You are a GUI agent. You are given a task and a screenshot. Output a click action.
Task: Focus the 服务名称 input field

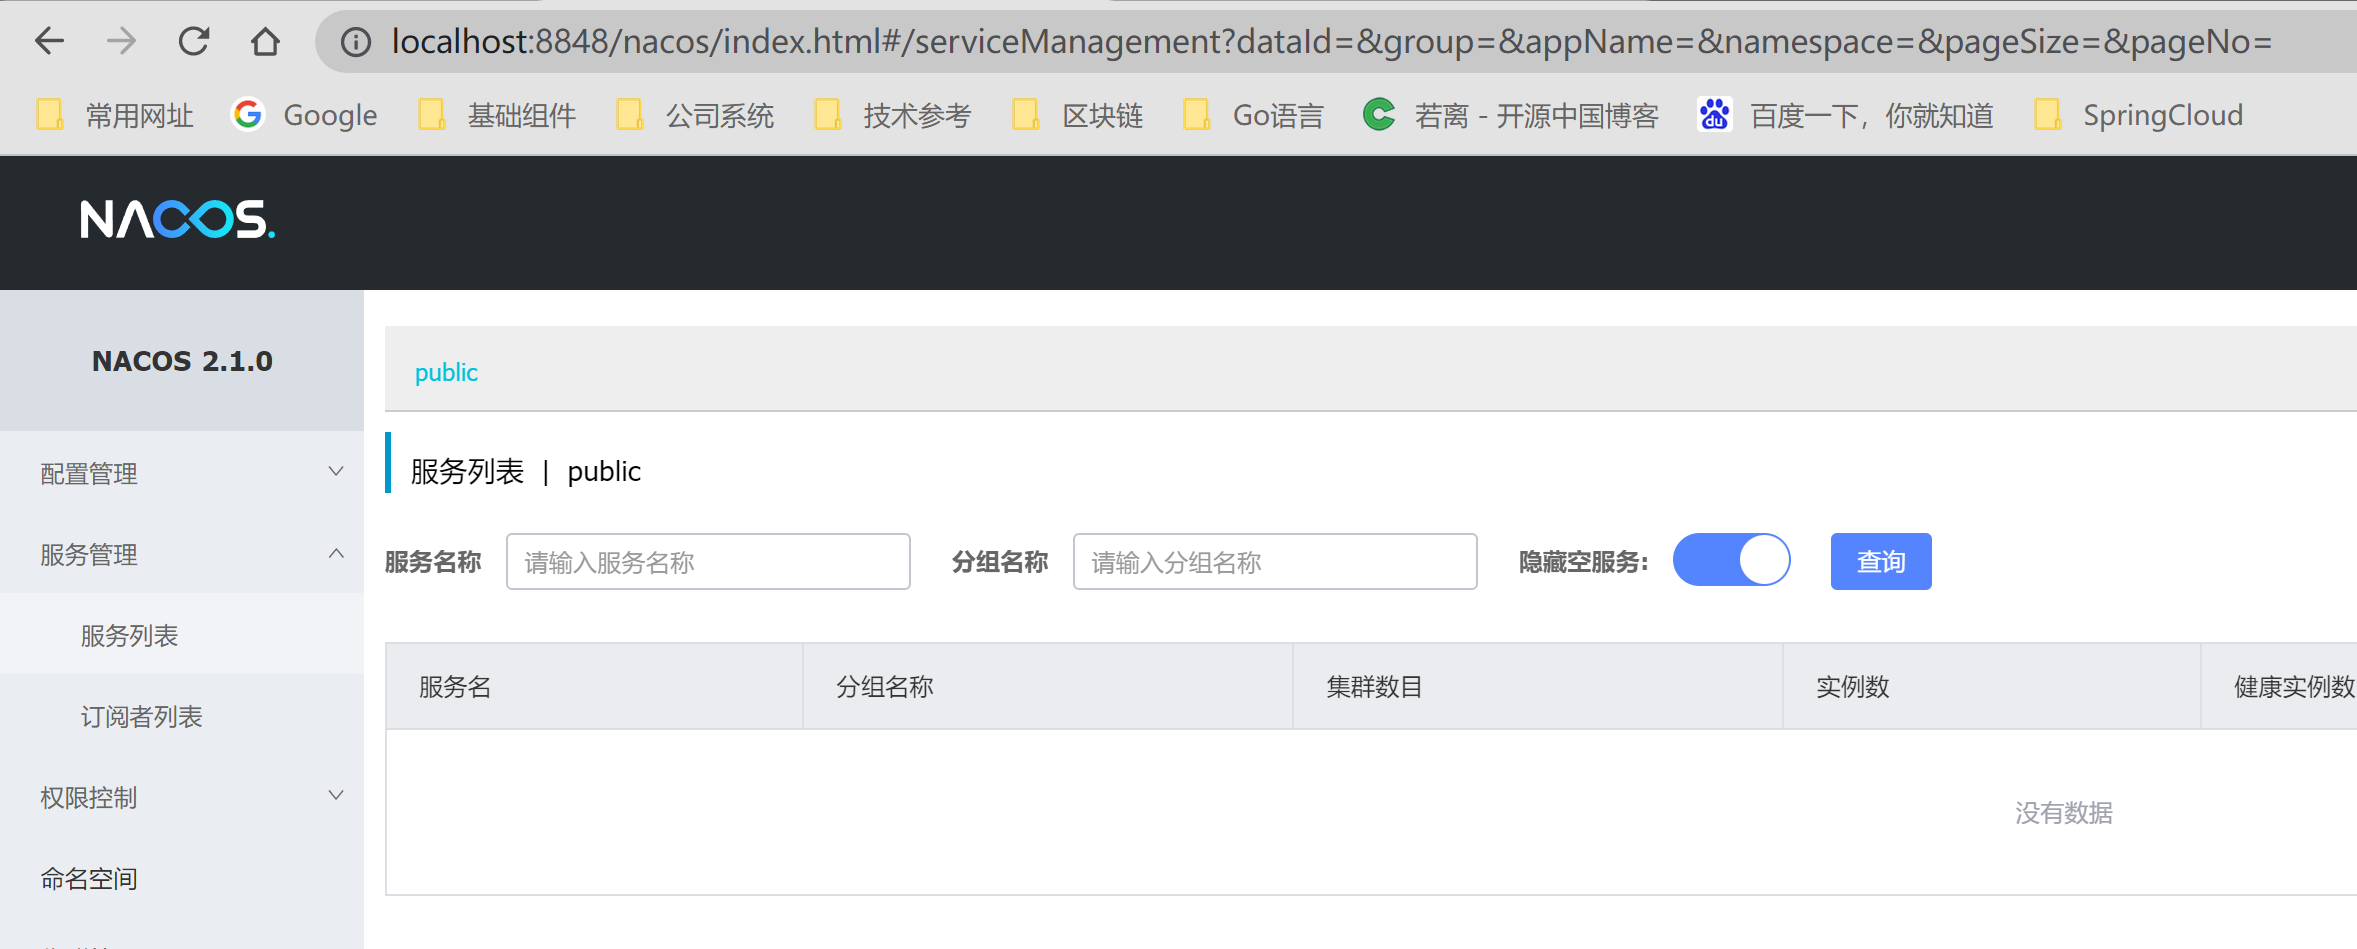708,562
